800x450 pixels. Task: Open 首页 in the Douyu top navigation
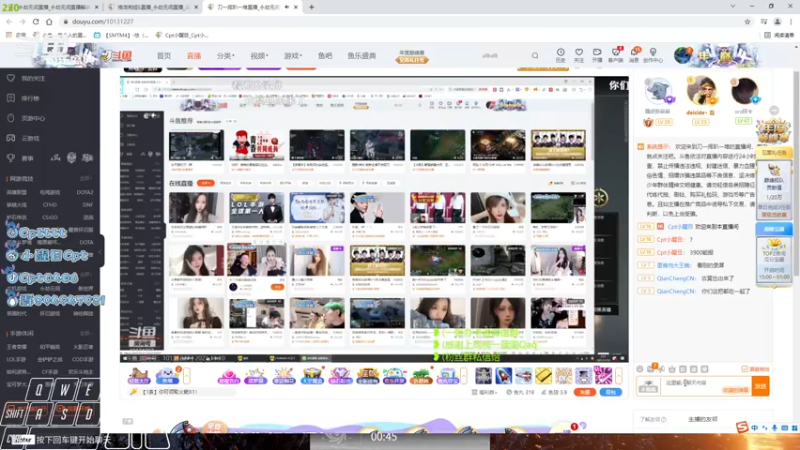(x=164, y=56)
